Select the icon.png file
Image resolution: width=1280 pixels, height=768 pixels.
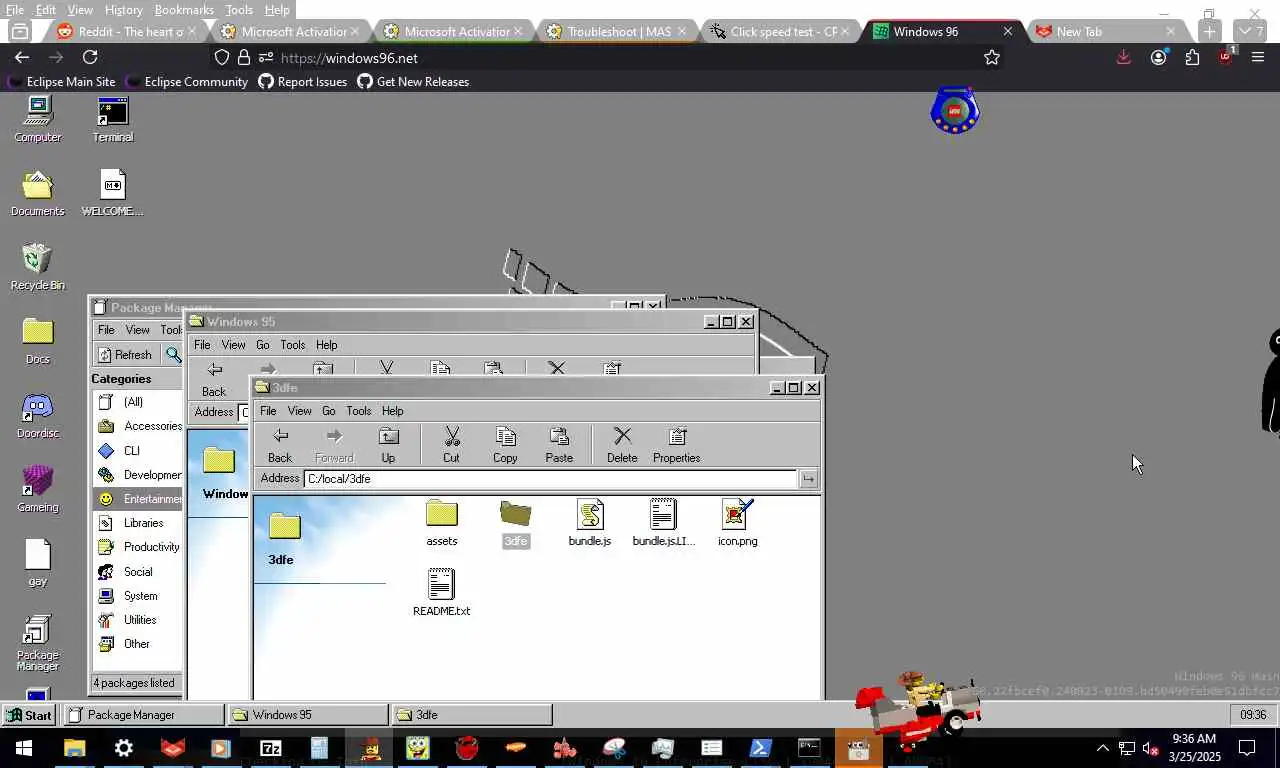(737, 523)
